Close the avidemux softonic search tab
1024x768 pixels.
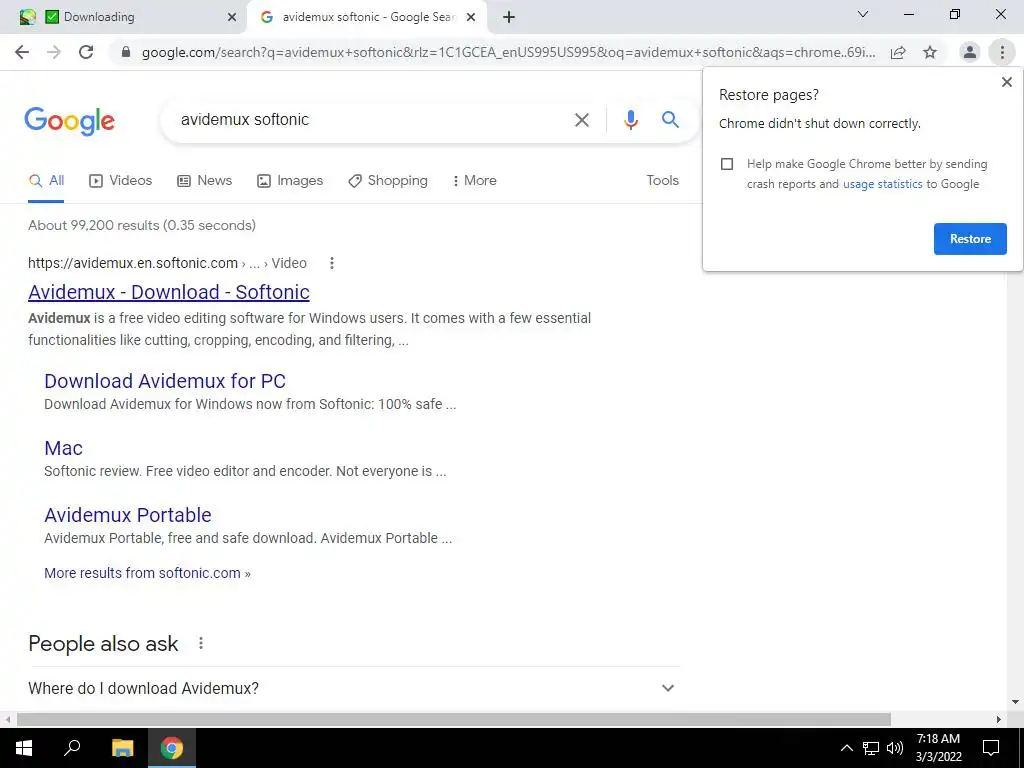(471, 17)
